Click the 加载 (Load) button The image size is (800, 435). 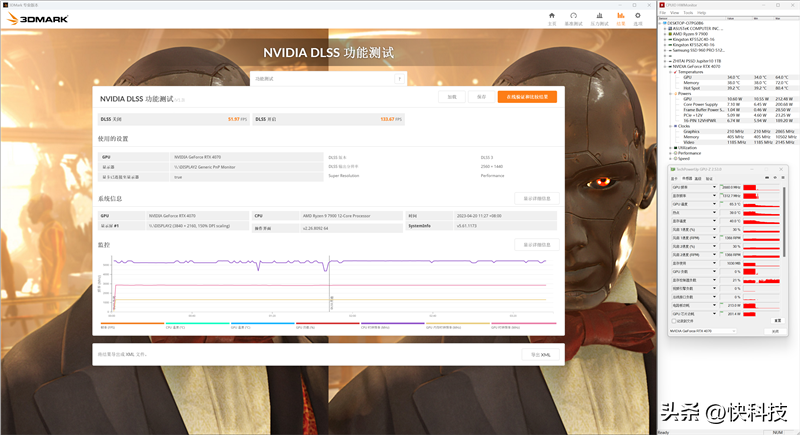click(452, 97)
